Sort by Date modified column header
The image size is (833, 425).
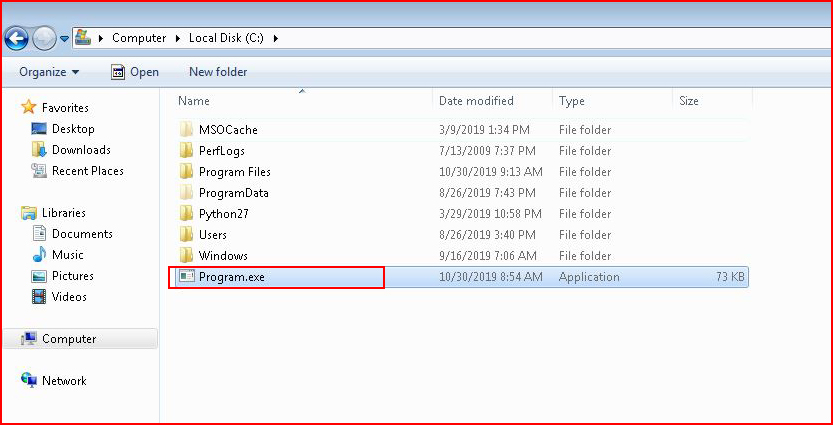click(476, 101)
